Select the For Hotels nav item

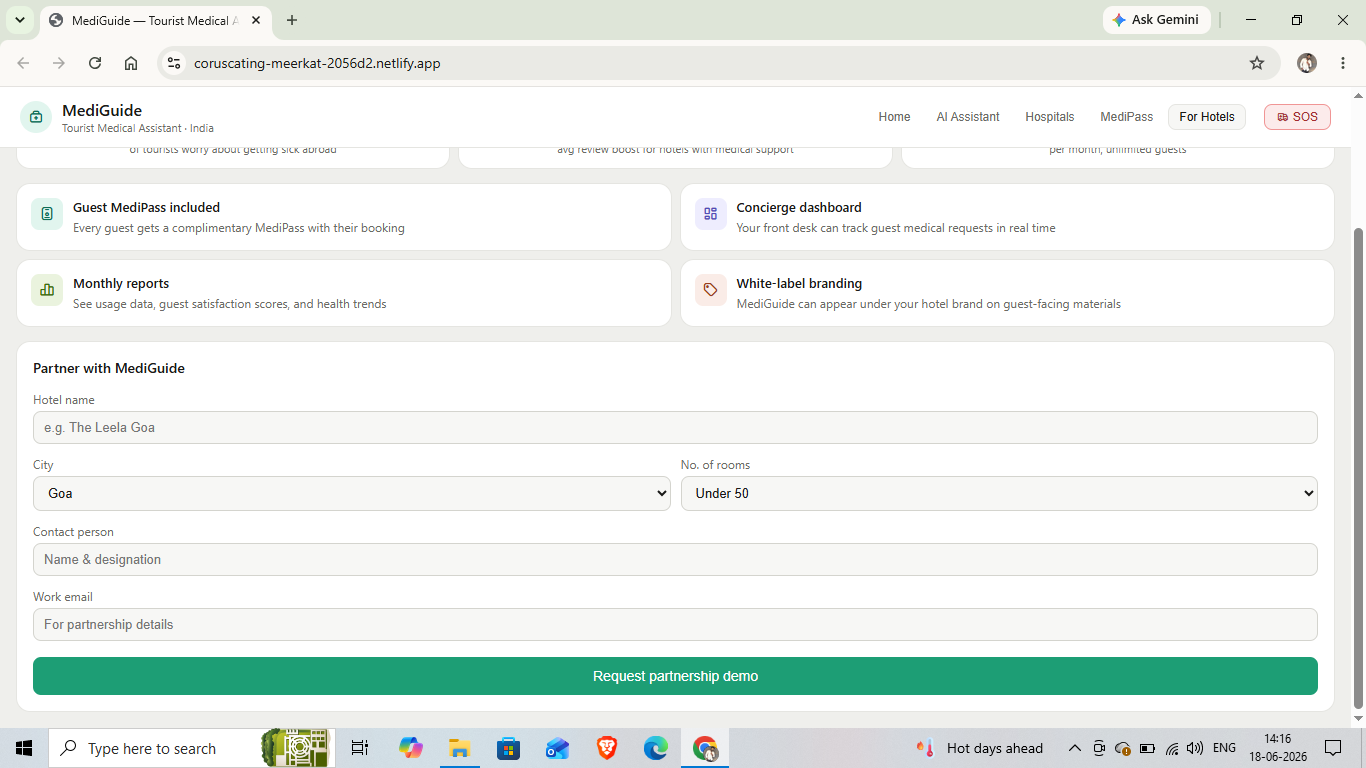tap(1207, 117)
